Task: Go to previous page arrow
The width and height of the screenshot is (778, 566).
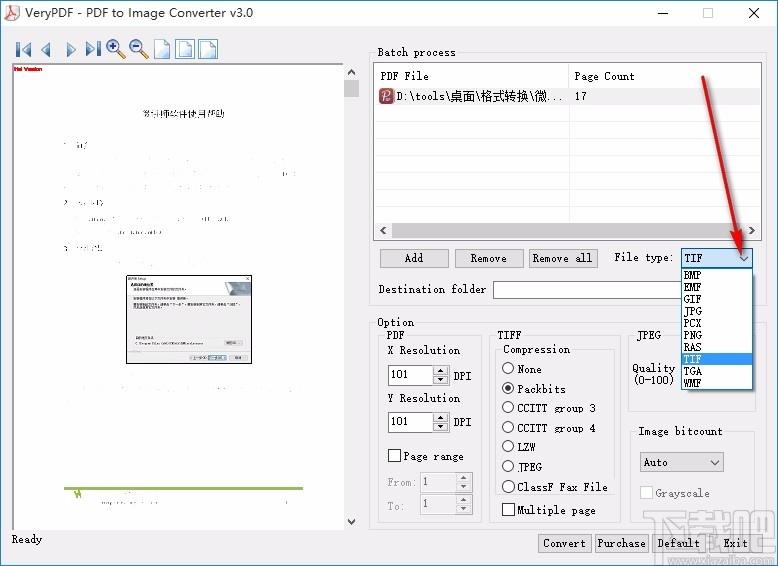Action: coord(47,49)
